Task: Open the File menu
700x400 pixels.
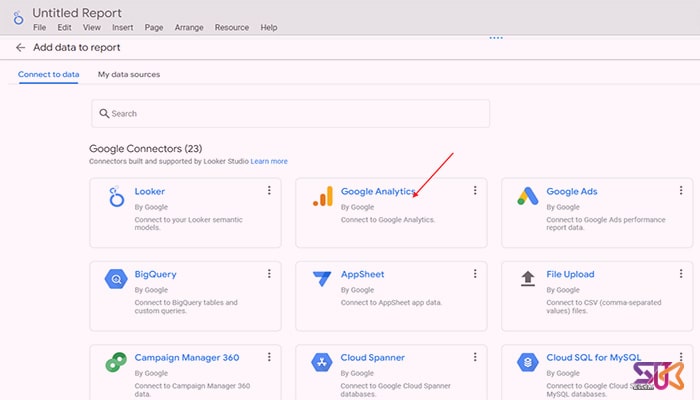Action: coord(39,28)
